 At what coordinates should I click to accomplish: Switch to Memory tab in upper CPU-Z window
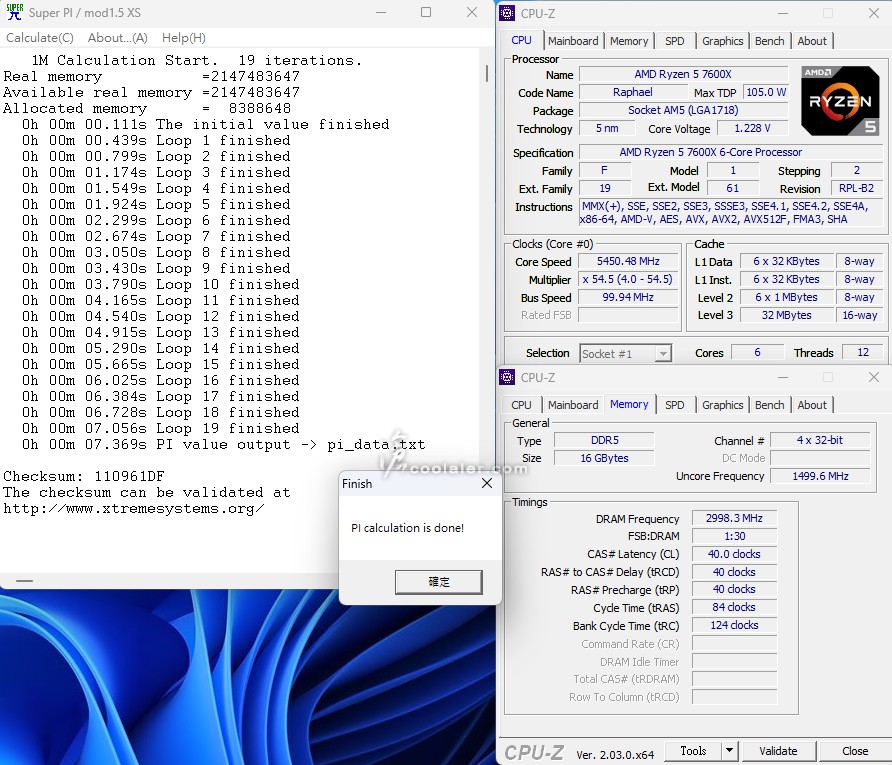[629, 41]
